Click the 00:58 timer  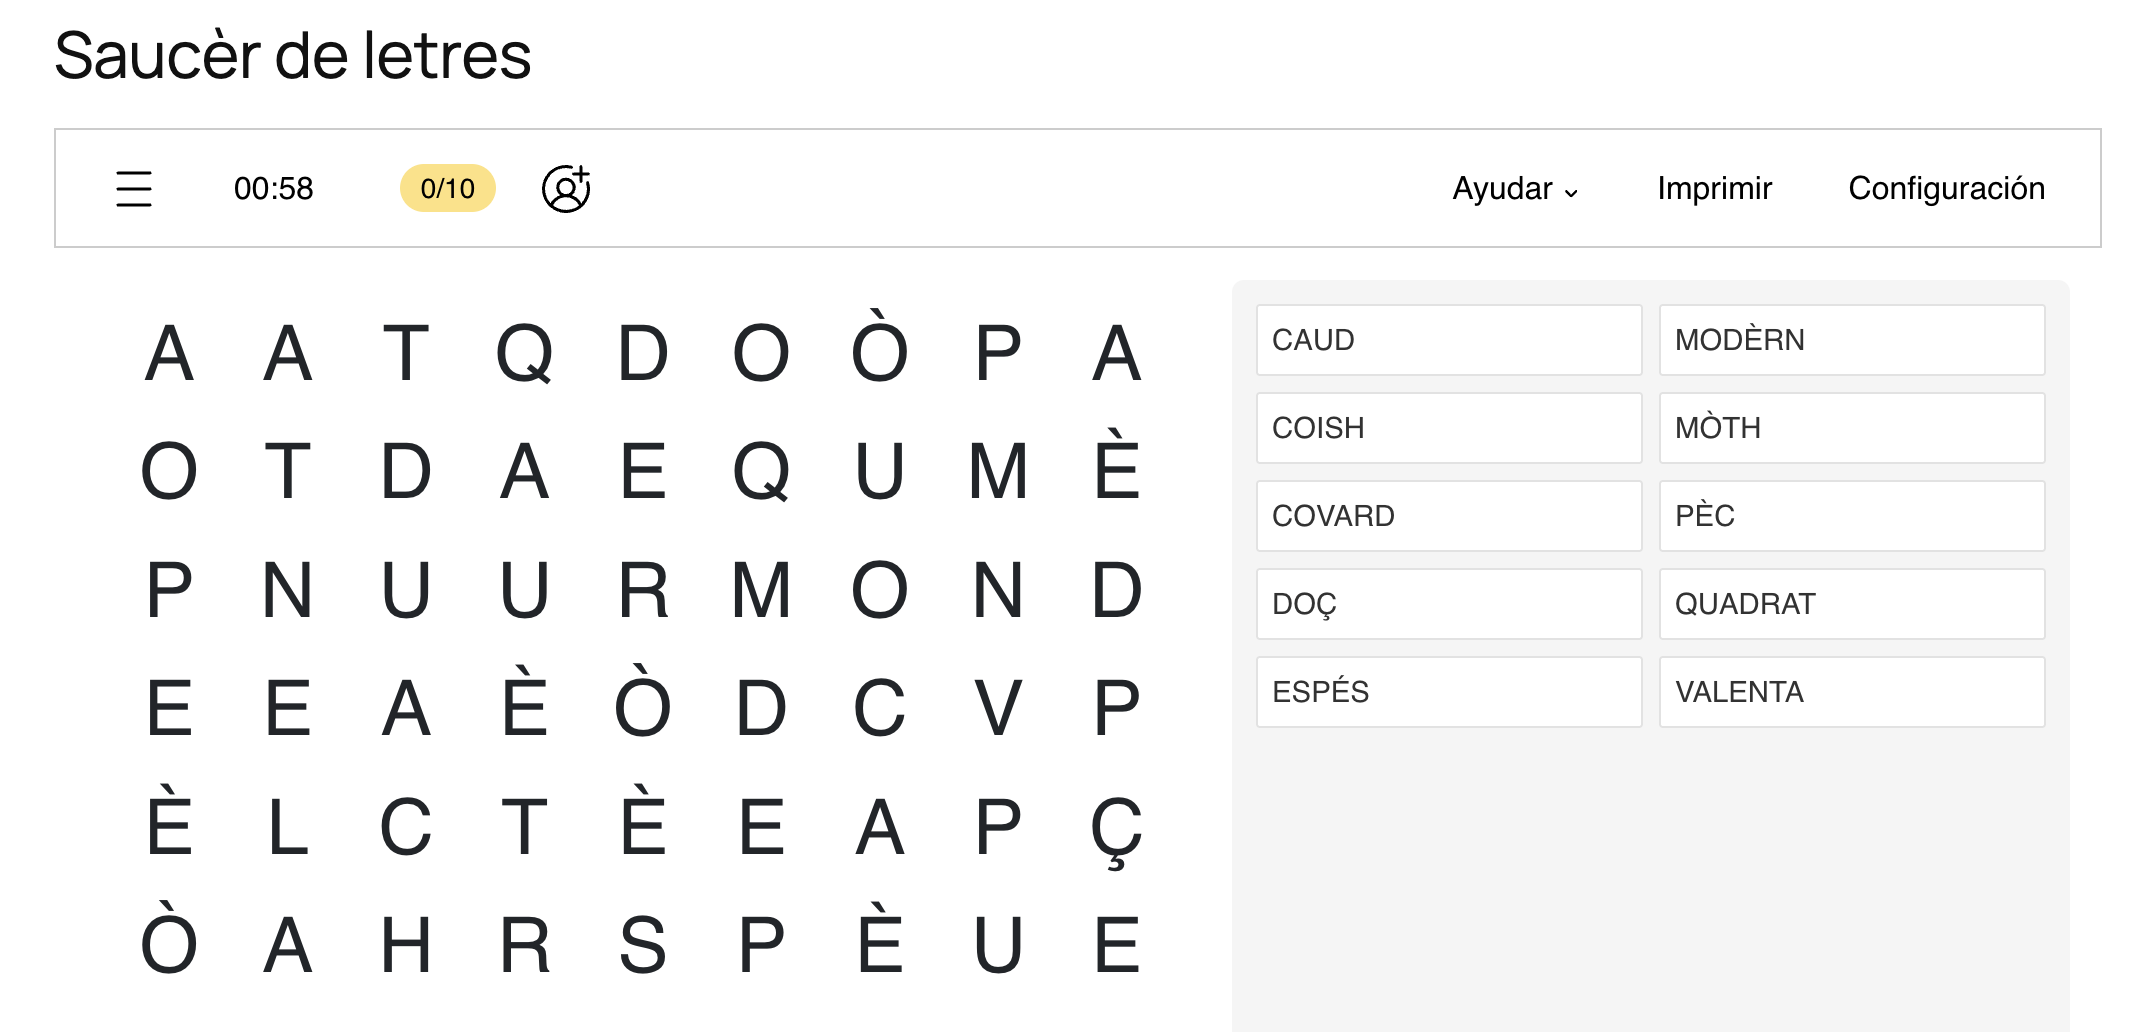coord(273,188)
